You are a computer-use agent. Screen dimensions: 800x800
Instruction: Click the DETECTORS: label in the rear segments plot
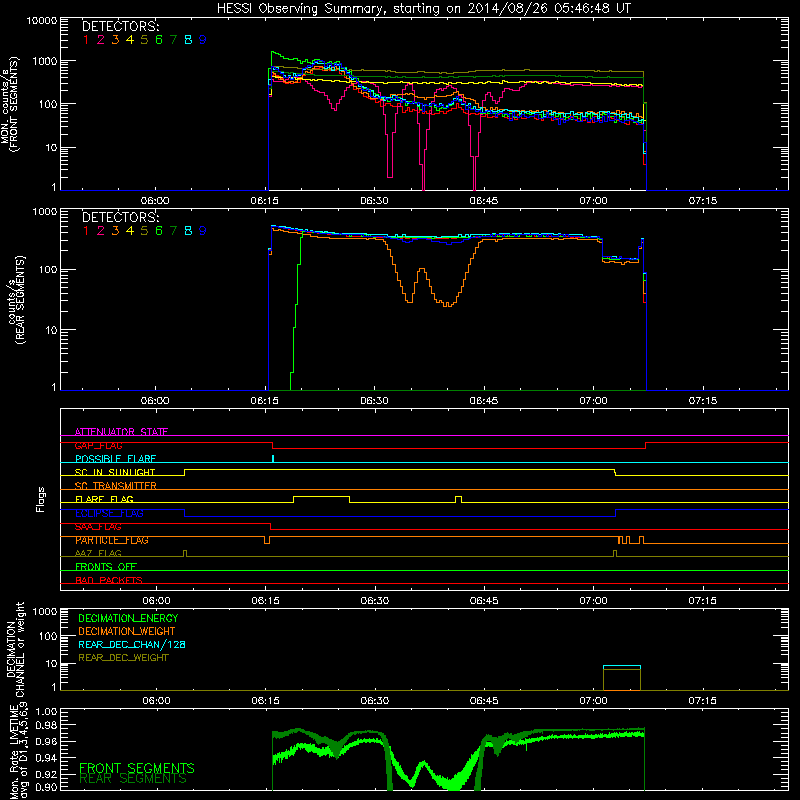pyautogui.click(x=120, y=217)
